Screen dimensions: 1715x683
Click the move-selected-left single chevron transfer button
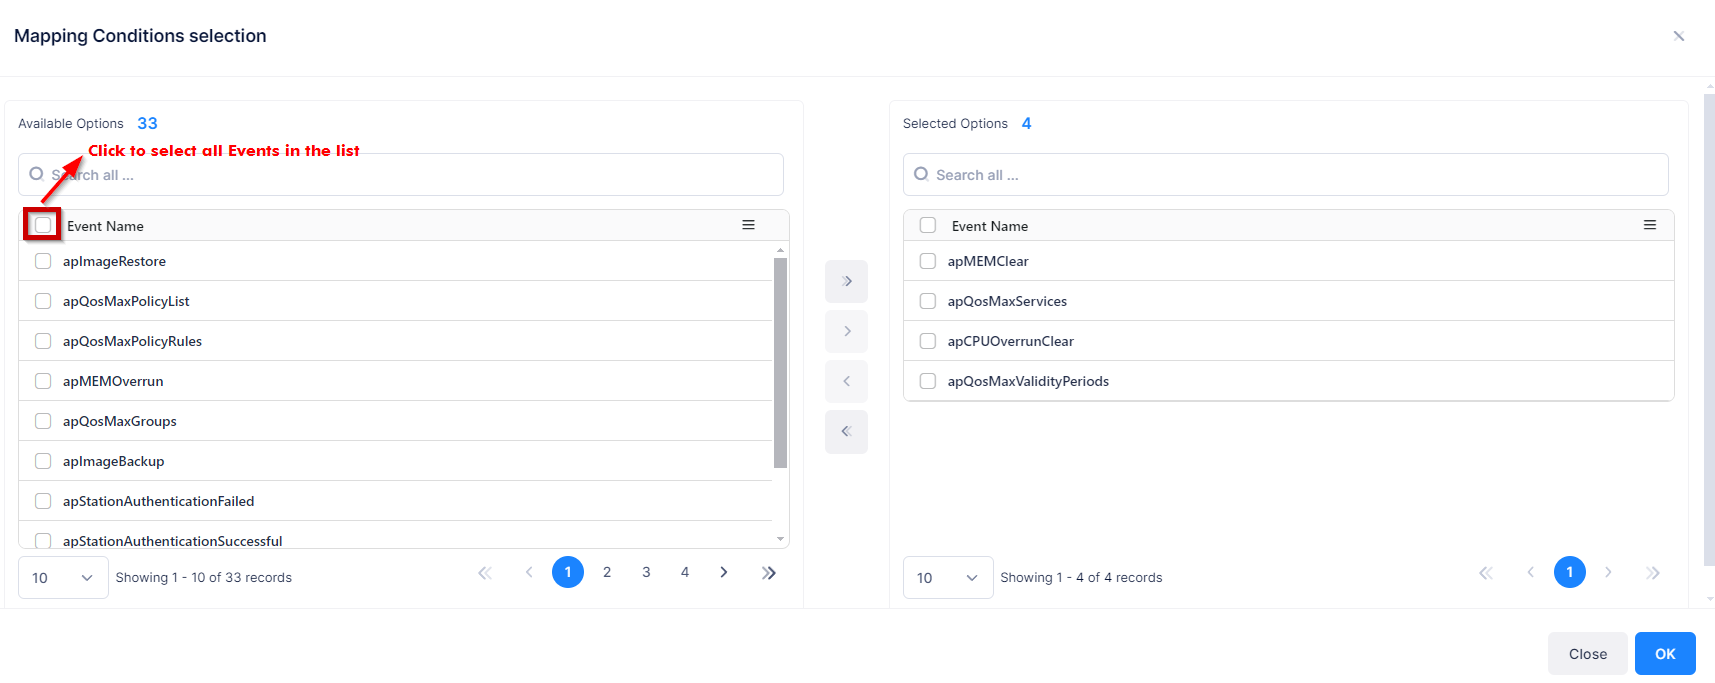846,381
